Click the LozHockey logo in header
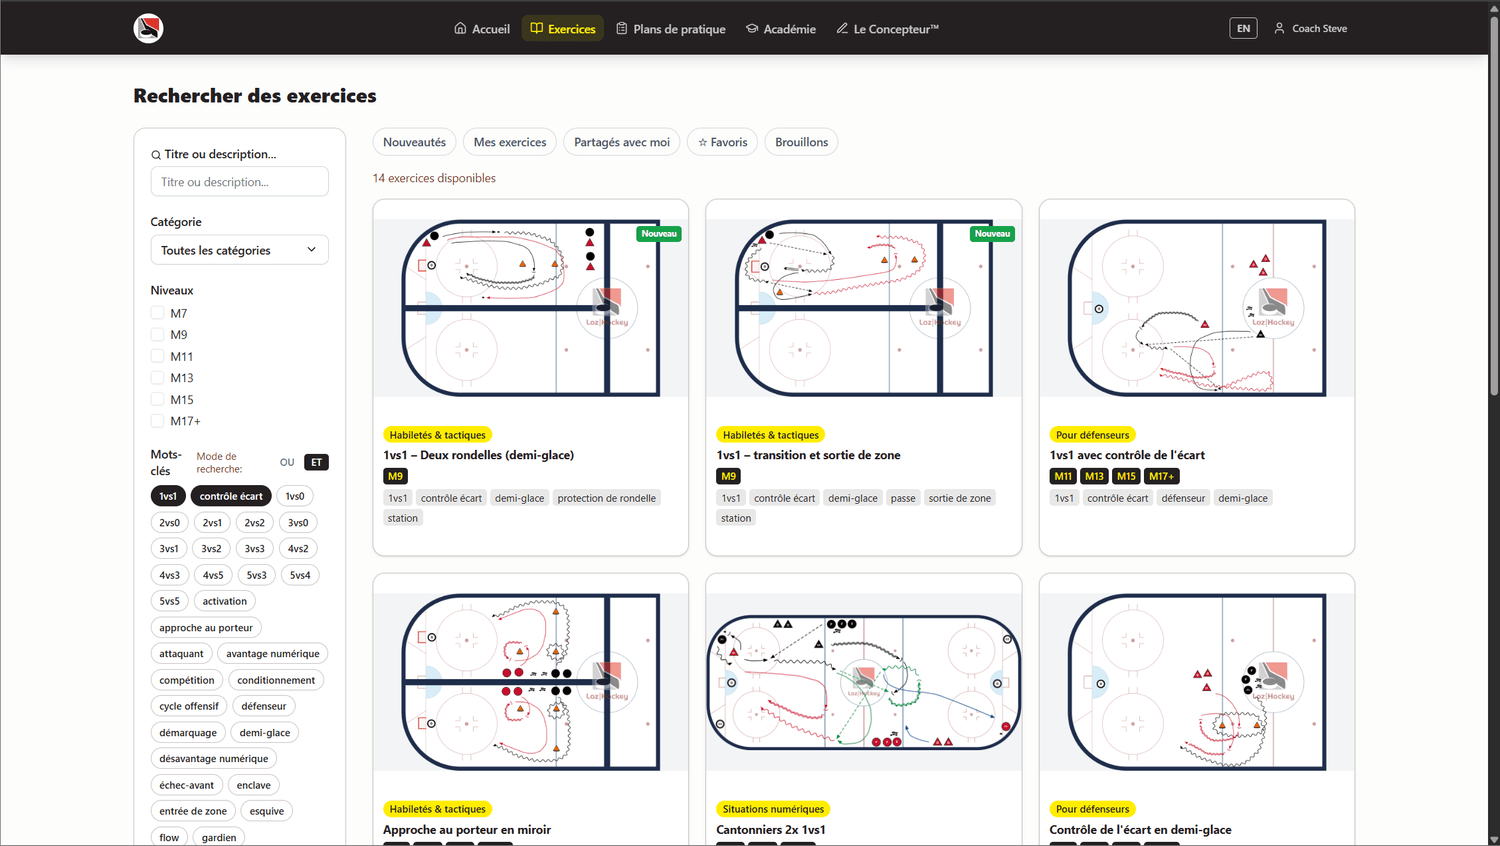The image size is (1500, 846). click(x=149, y=28)
